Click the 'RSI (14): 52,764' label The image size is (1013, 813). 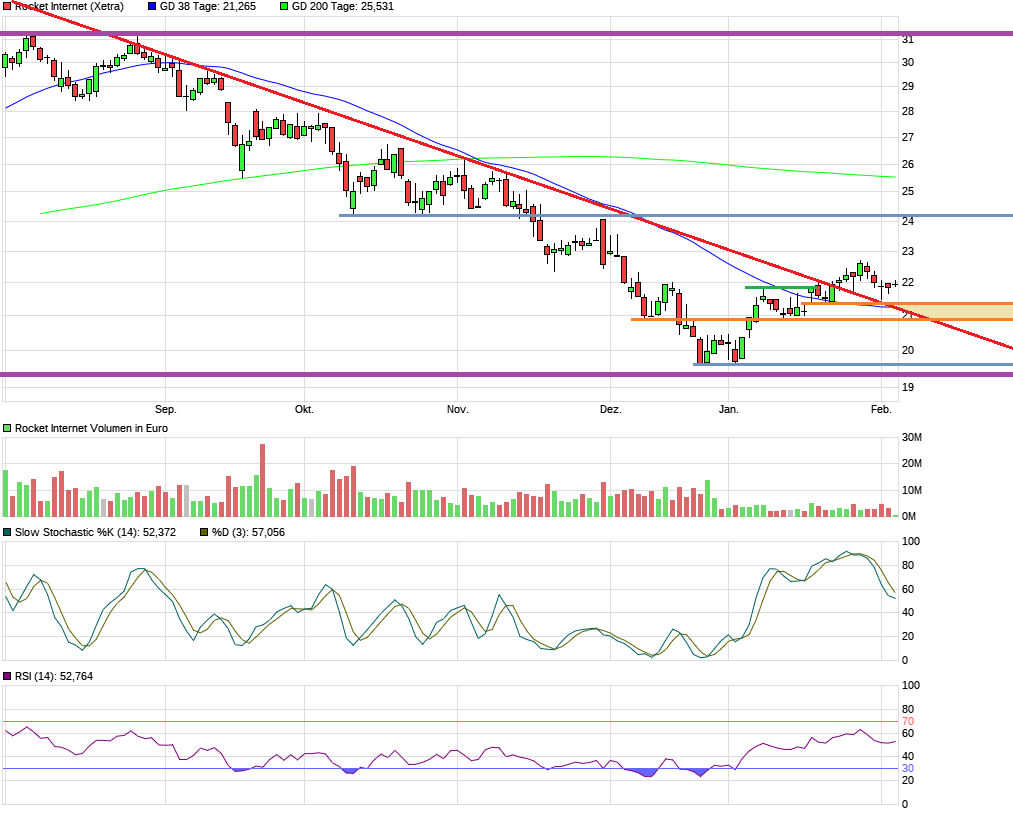pos(54,677)
